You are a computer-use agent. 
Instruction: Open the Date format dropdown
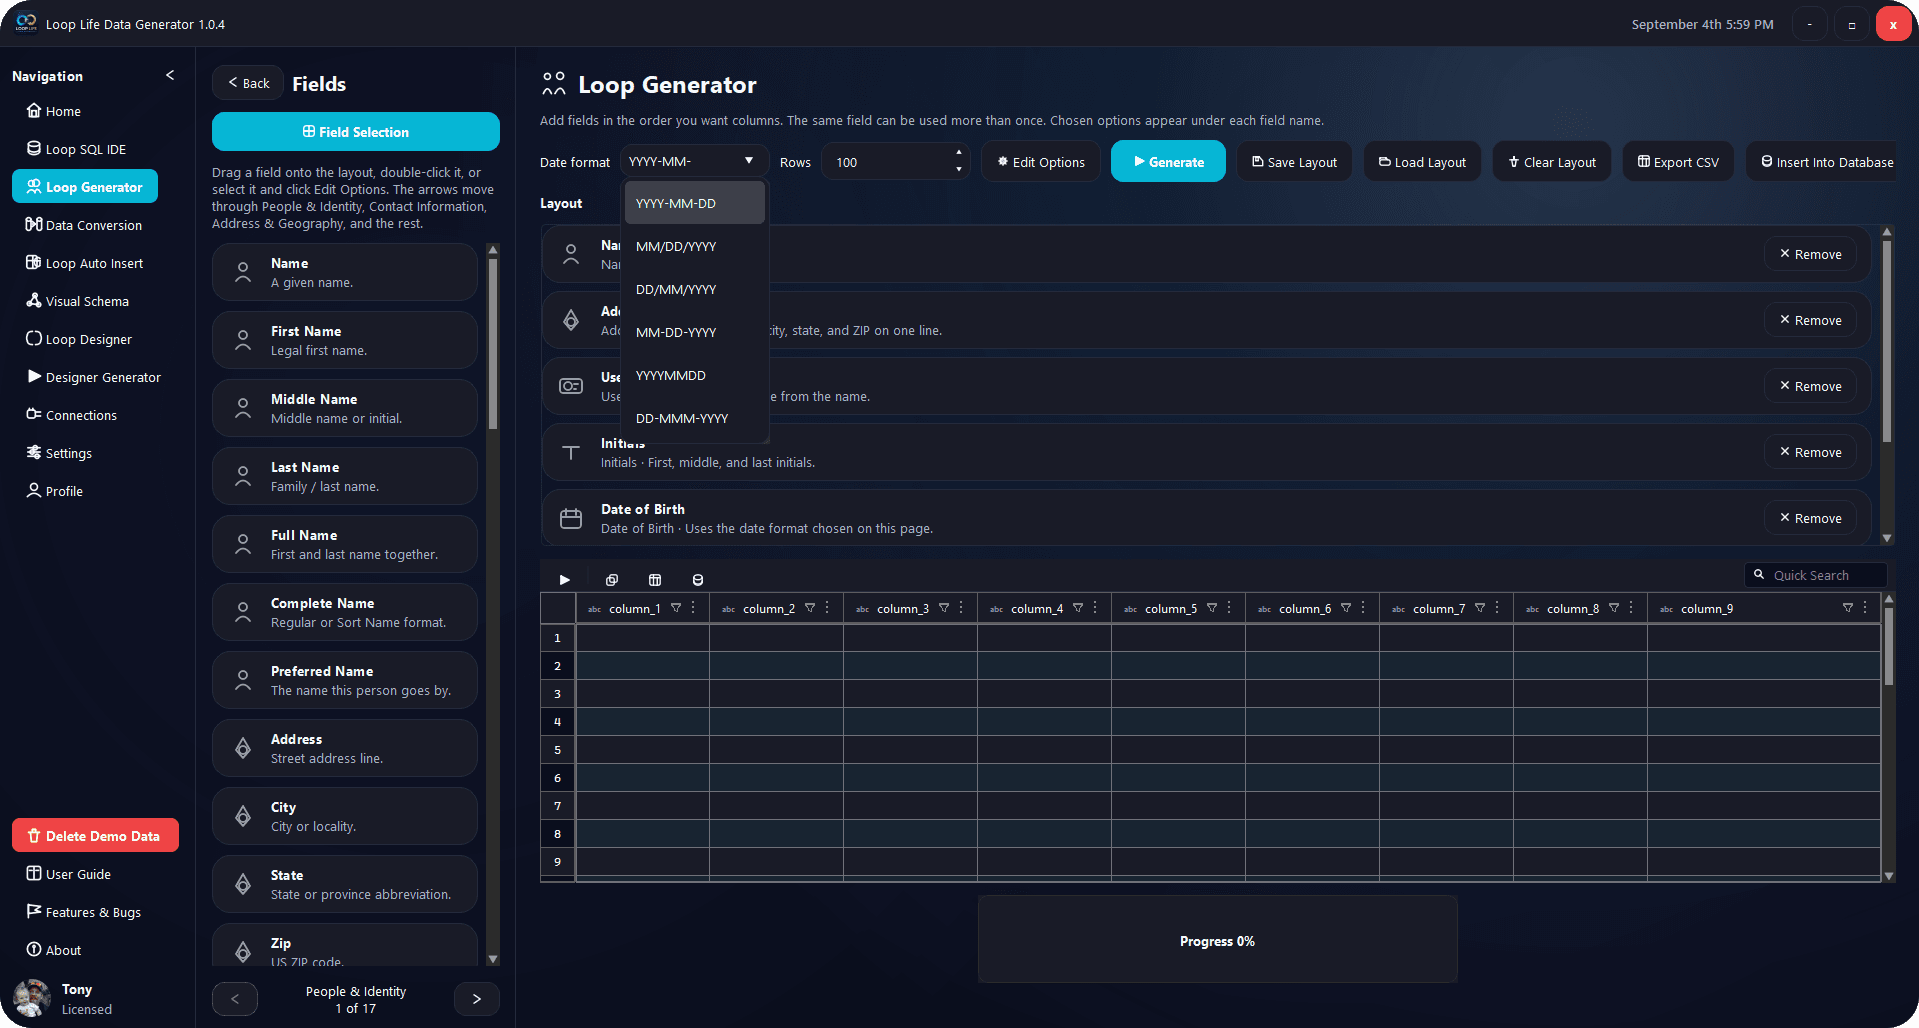pyautogui.click(x=694, y=161)
